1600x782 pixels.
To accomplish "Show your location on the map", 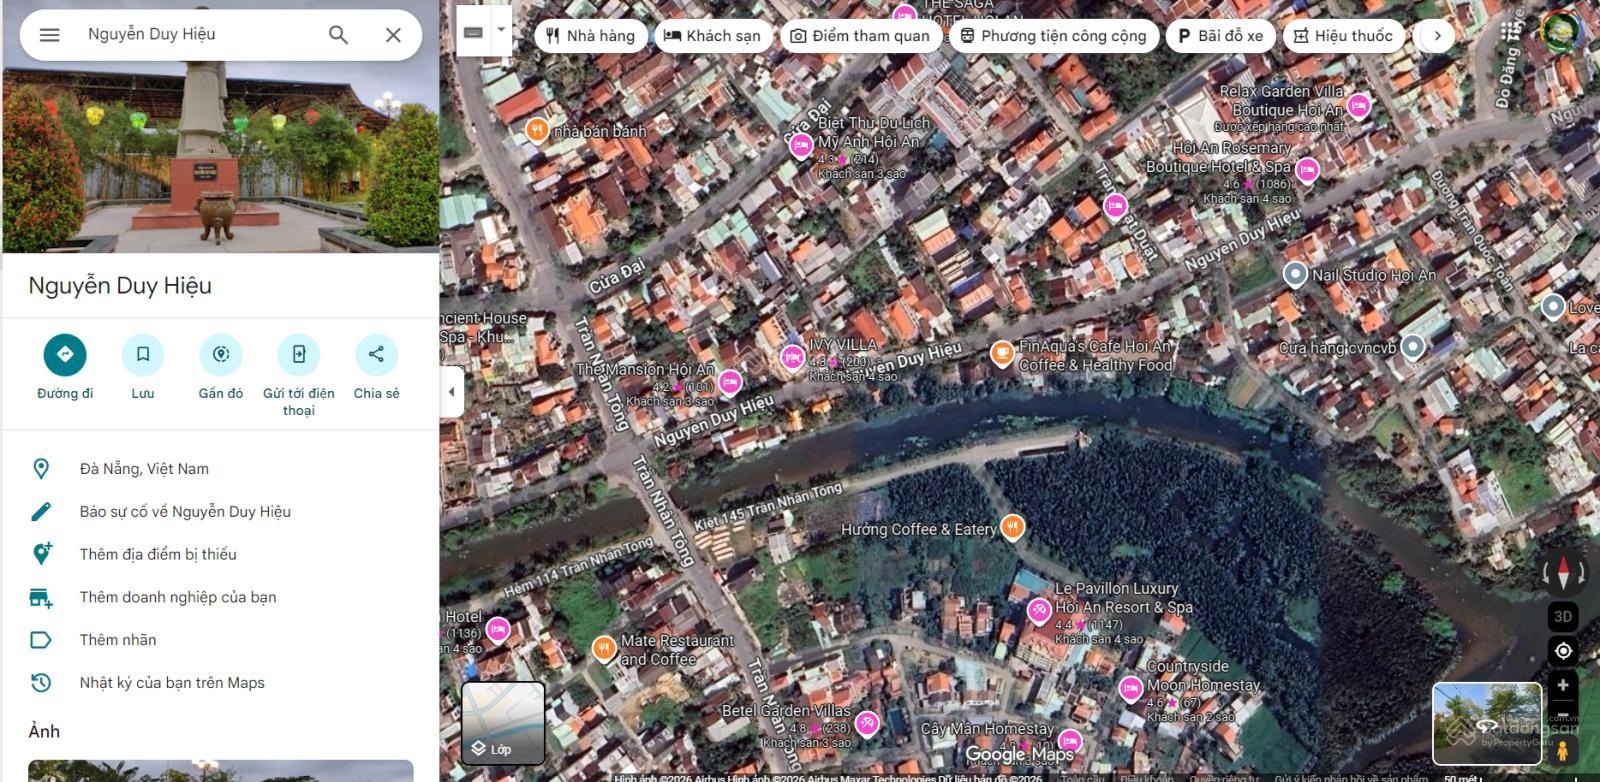I will (x=1563, y=651).
